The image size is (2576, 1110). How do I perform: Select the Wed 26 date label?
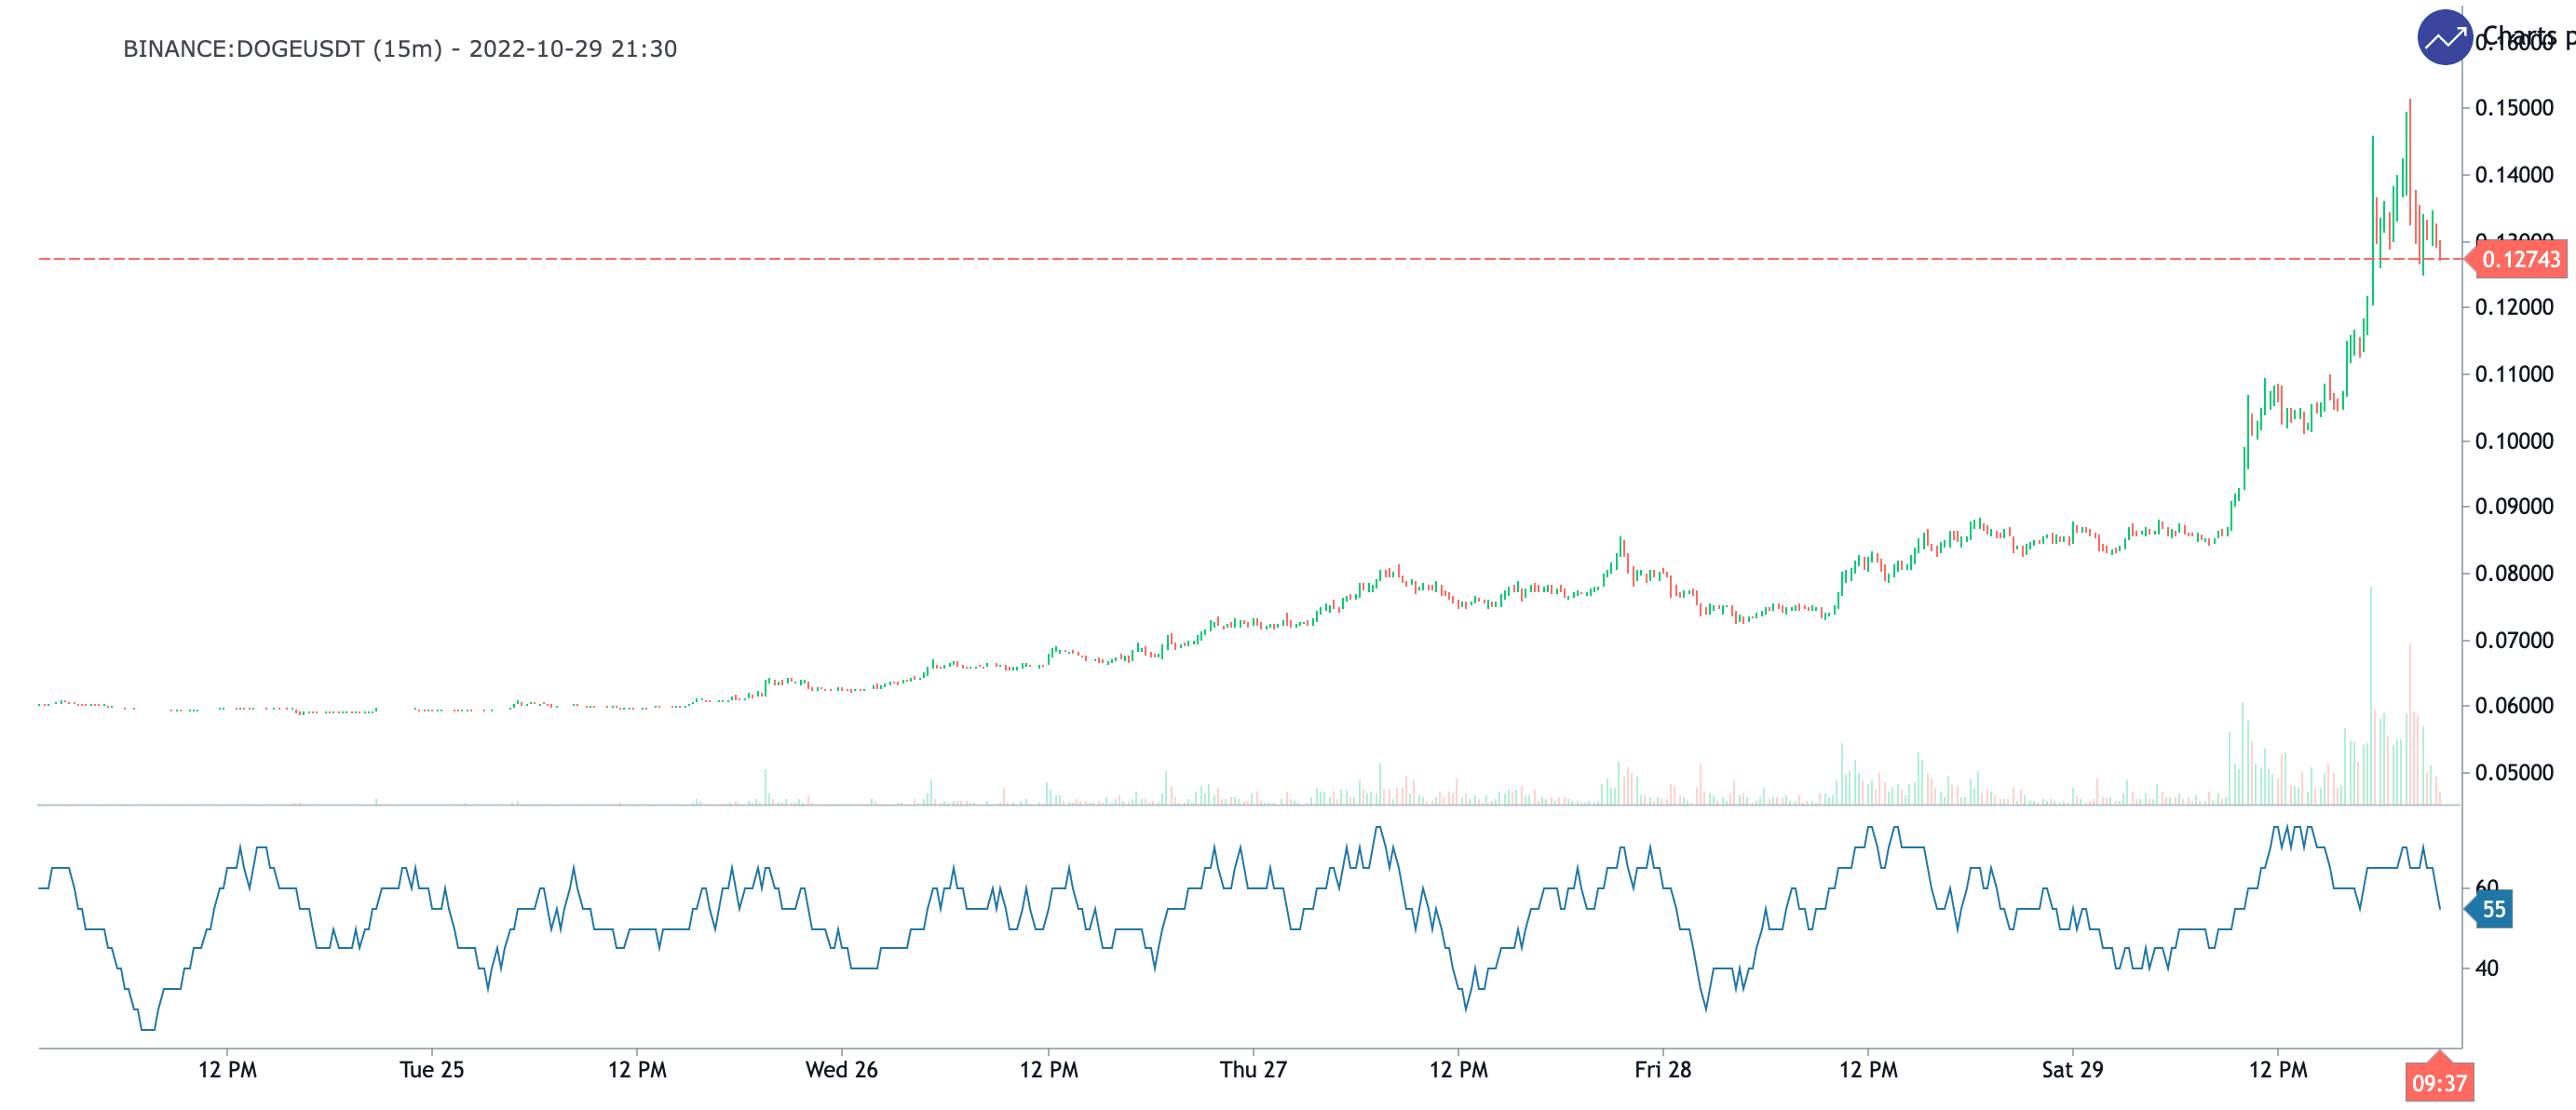point(841,1070)
